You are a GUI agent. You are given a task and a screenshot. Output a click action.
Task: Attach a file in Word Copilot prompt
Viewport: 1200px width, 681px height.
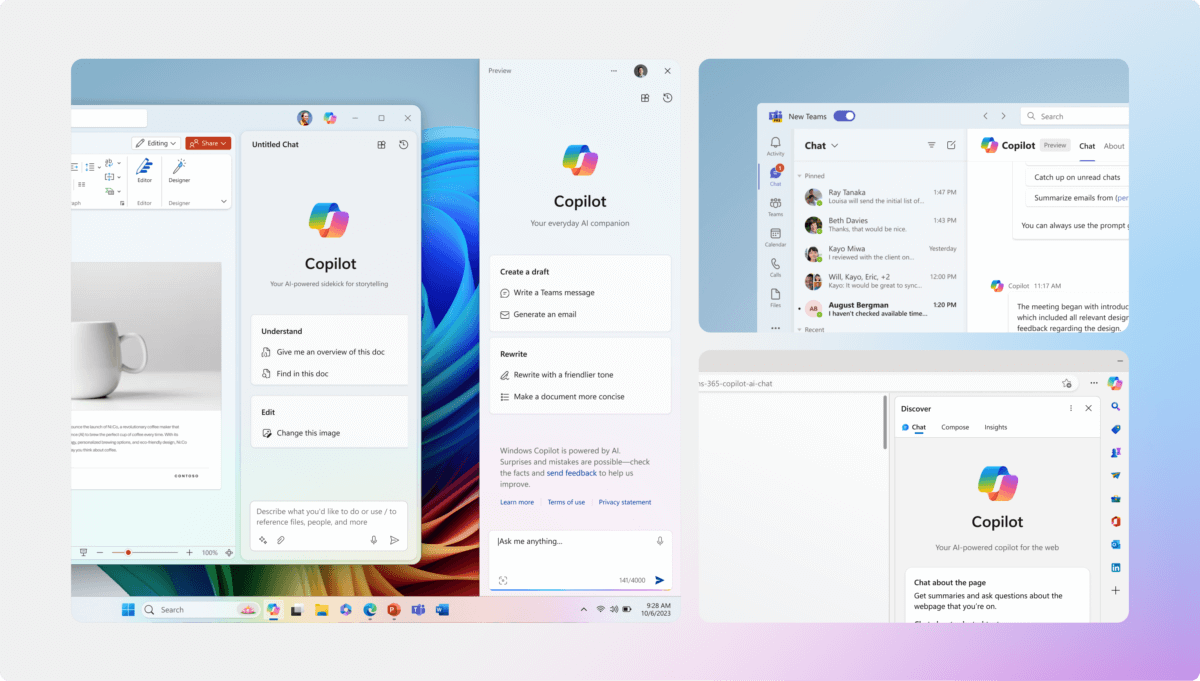pyautogui.click(x=281, y=540)
